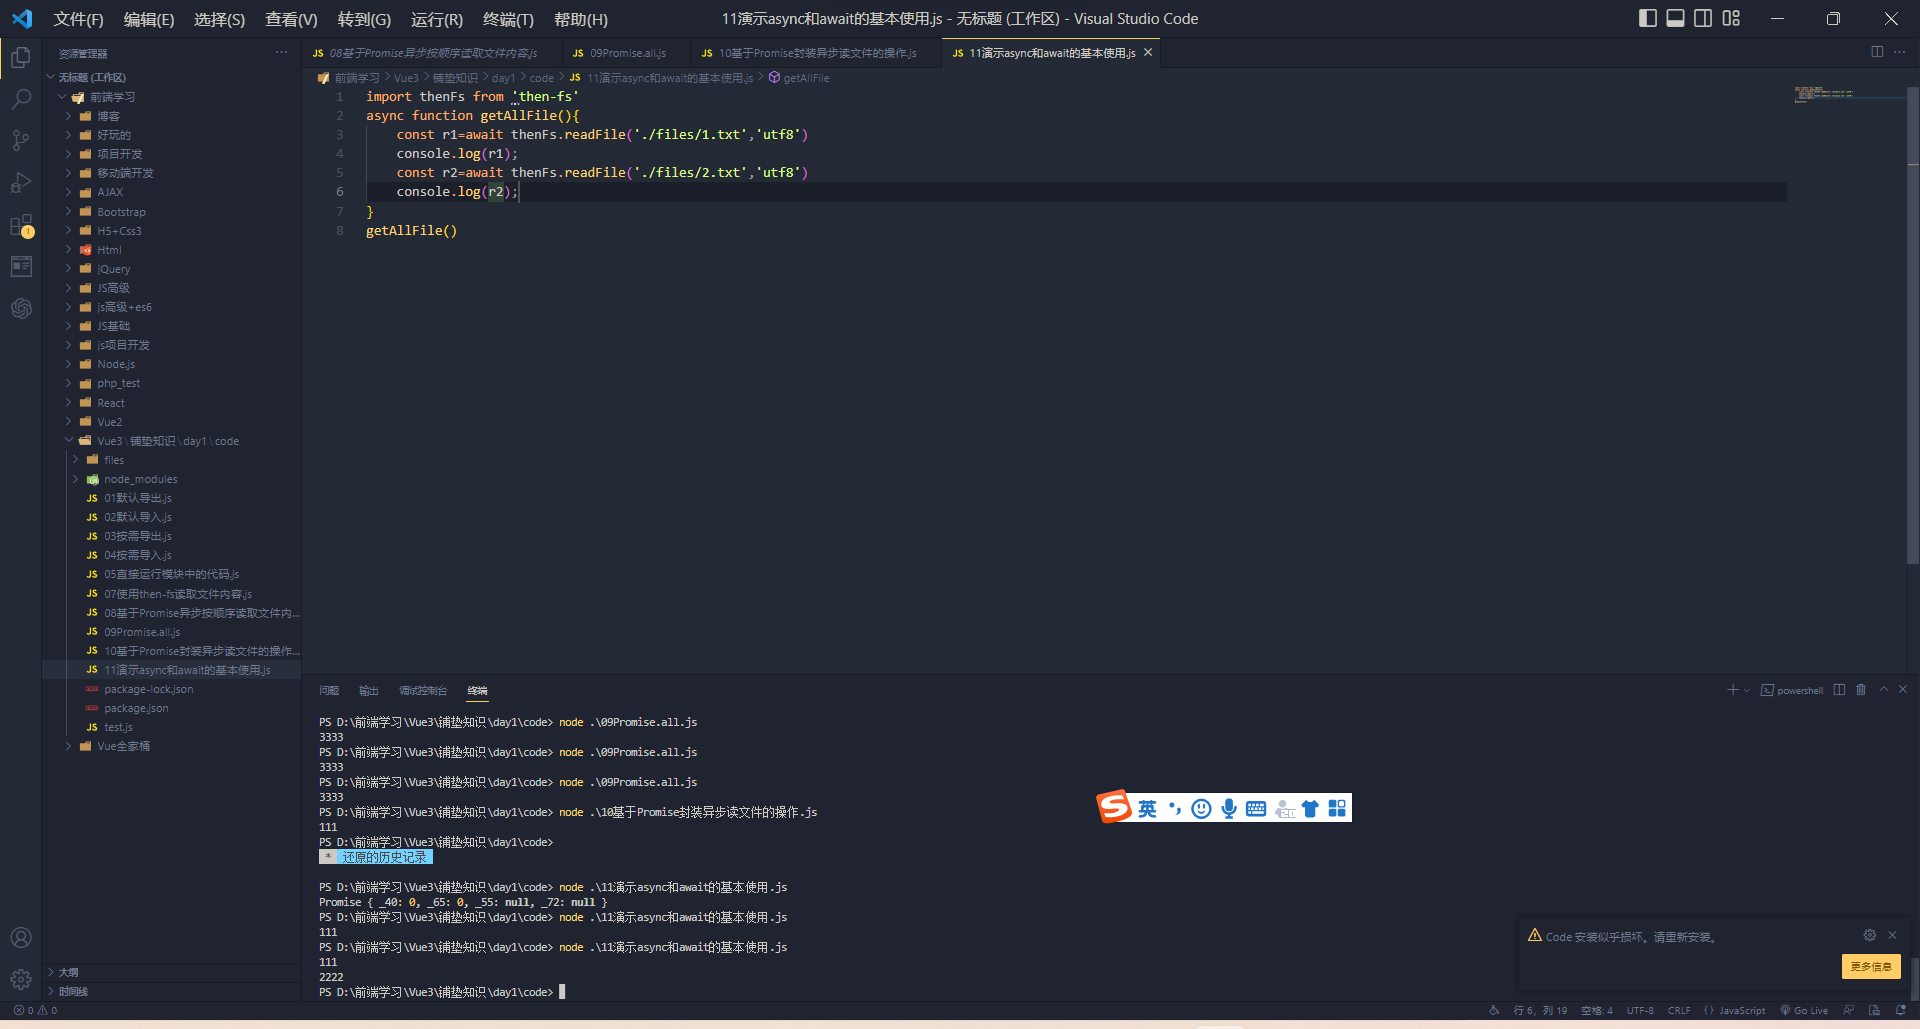The width and height of the screenshot is (1920, 1029).
Task: Open the 文件(F) menu
Action: (x=78, y=19)
